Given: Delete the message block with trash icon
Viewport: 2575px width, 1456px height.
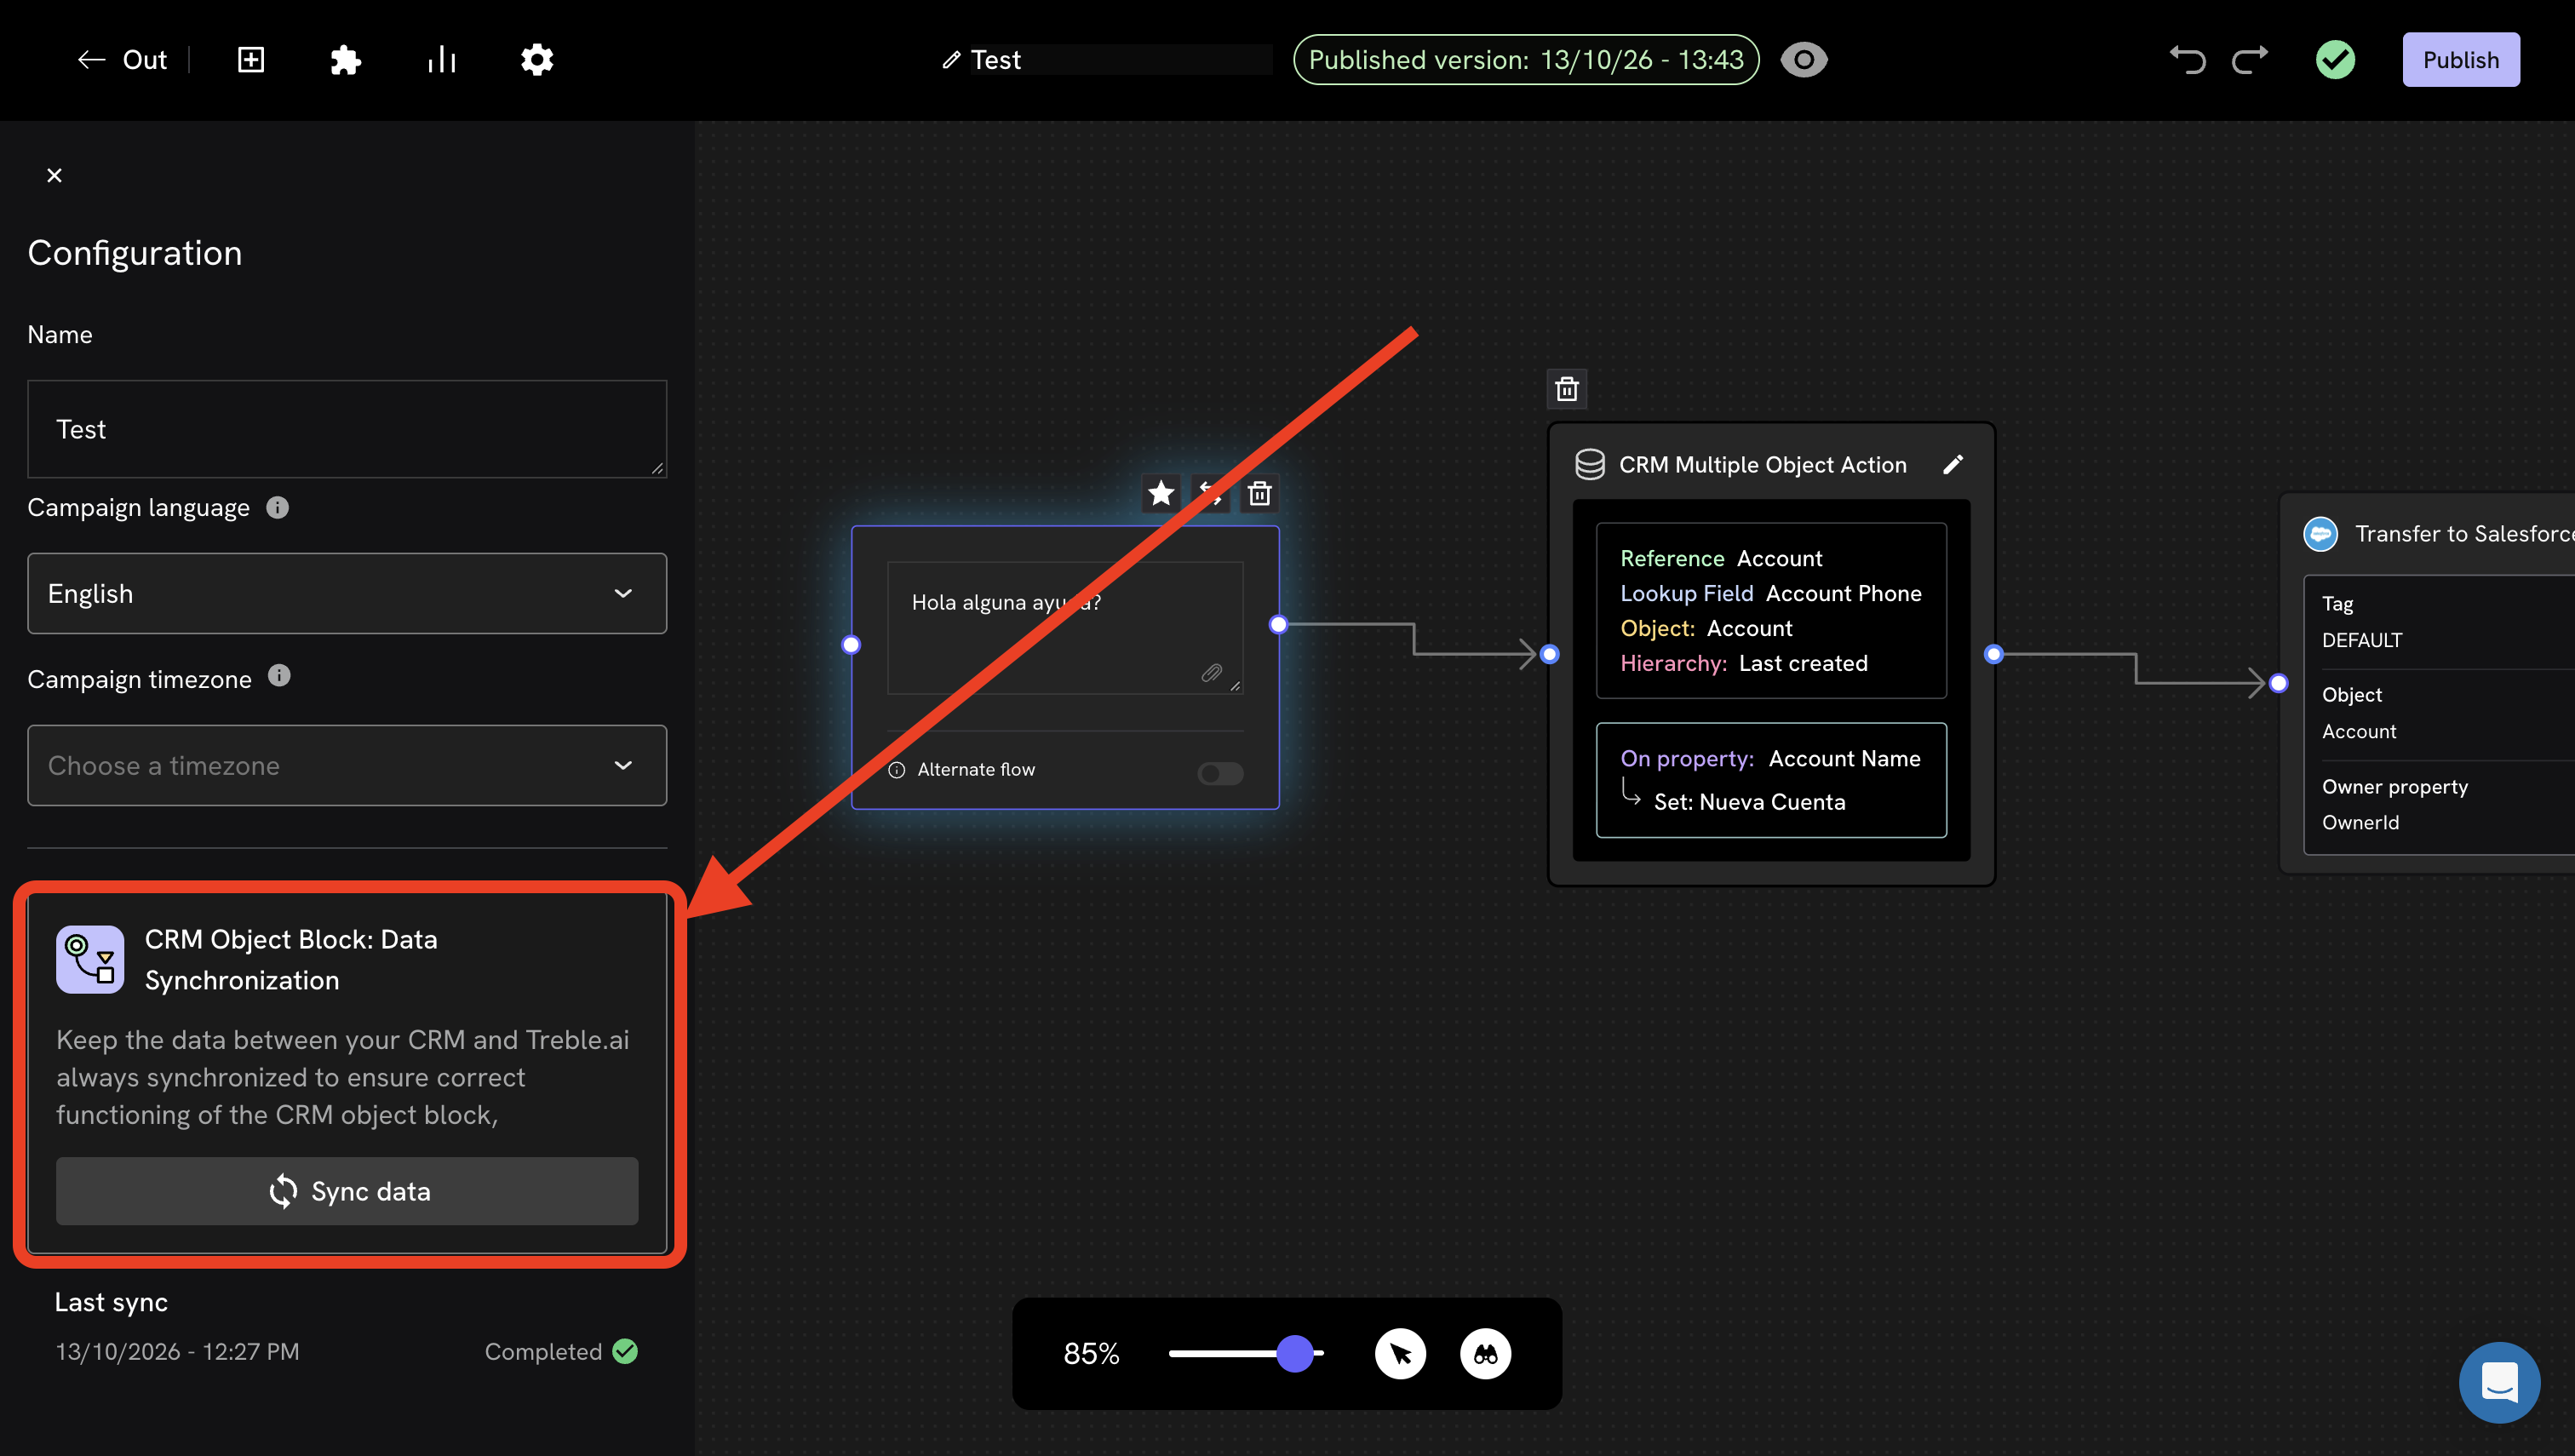Looking at the screenshot, I should tap(1259, 493).
